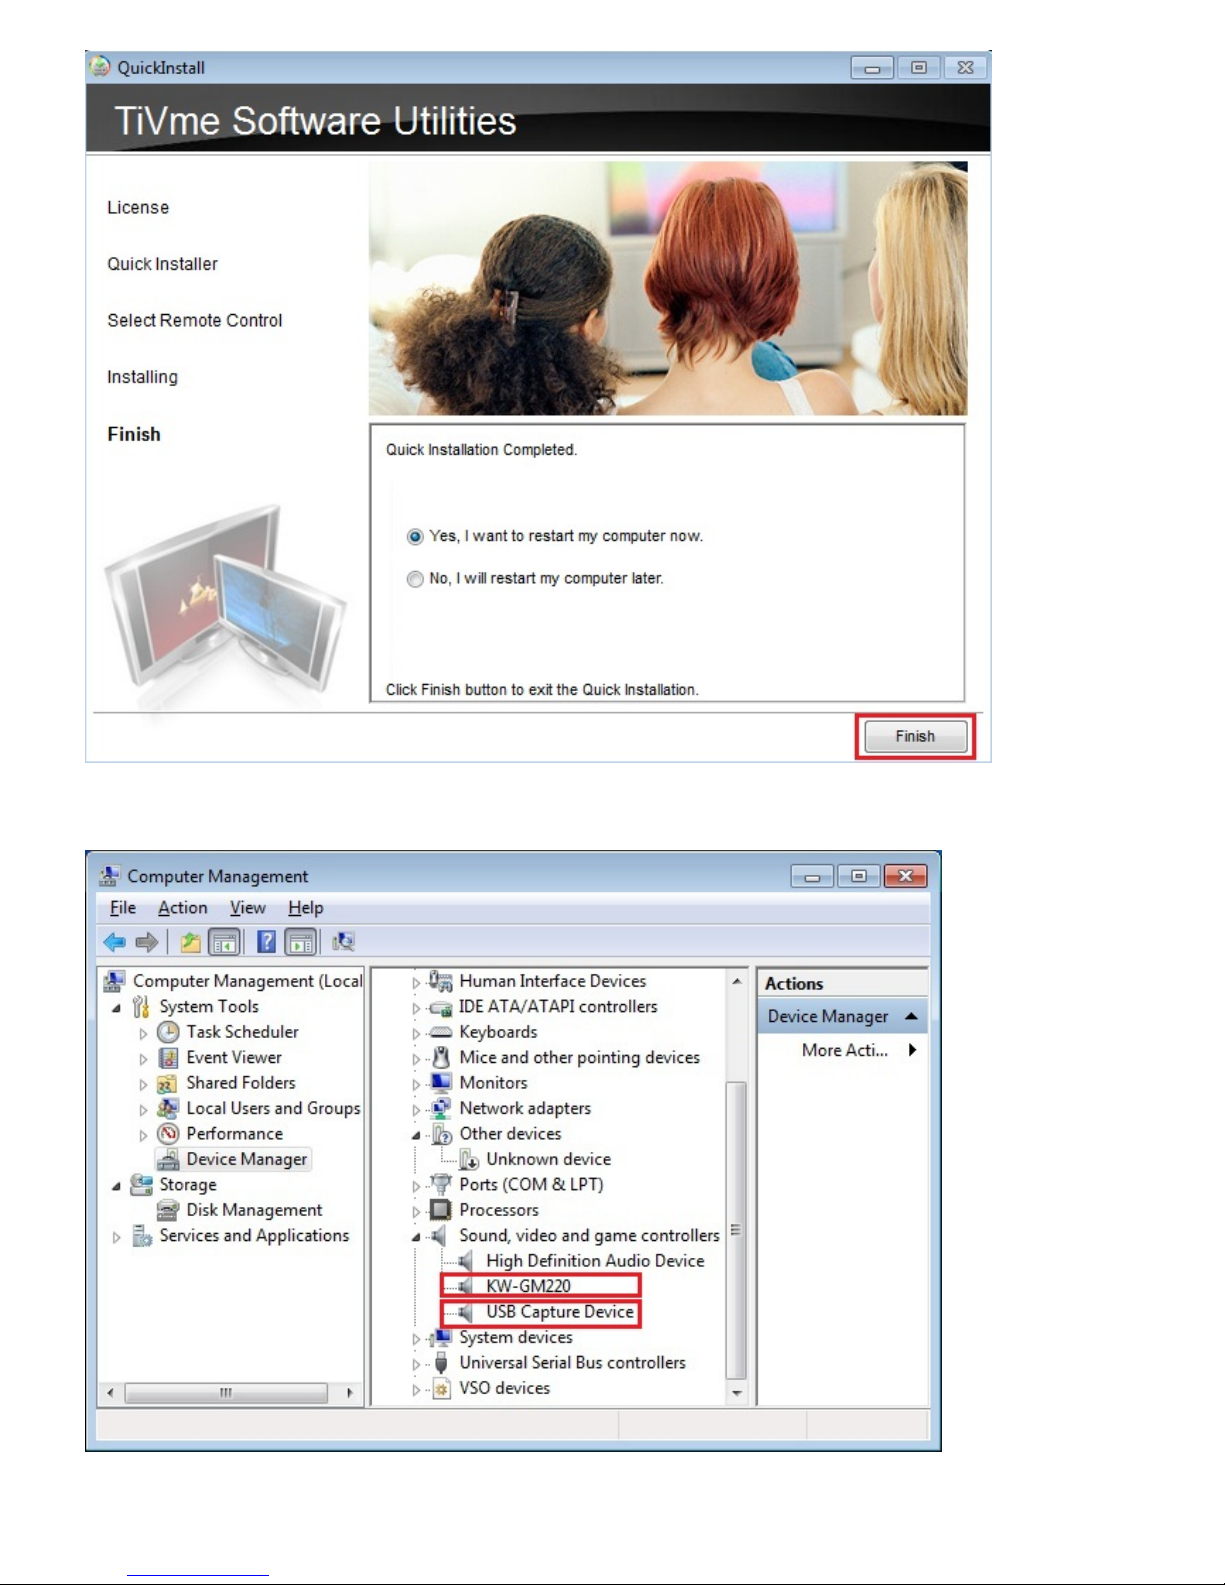Expand the Event Viewer node
The image size is (1225, 1585).
(143, 1059)
